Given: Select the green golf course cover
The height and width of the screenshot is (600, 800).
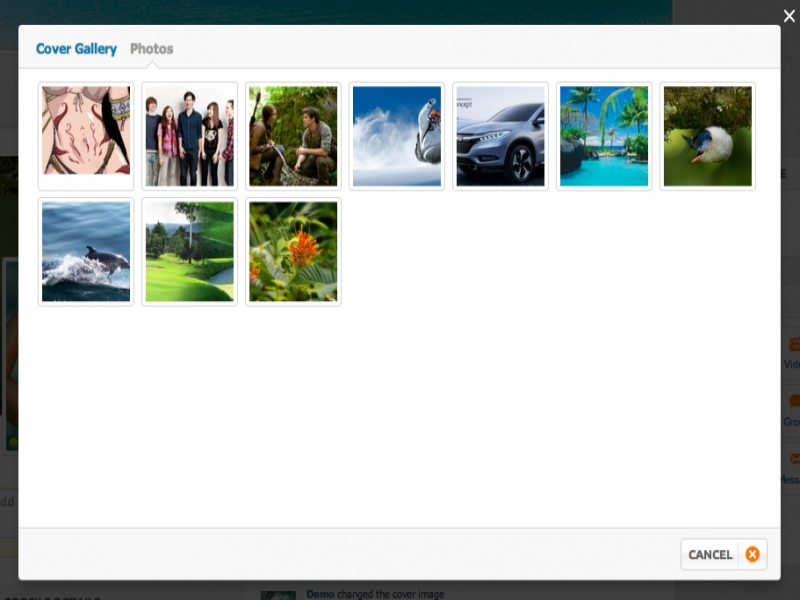Looking at the screenshot, I should click(190, 251).
